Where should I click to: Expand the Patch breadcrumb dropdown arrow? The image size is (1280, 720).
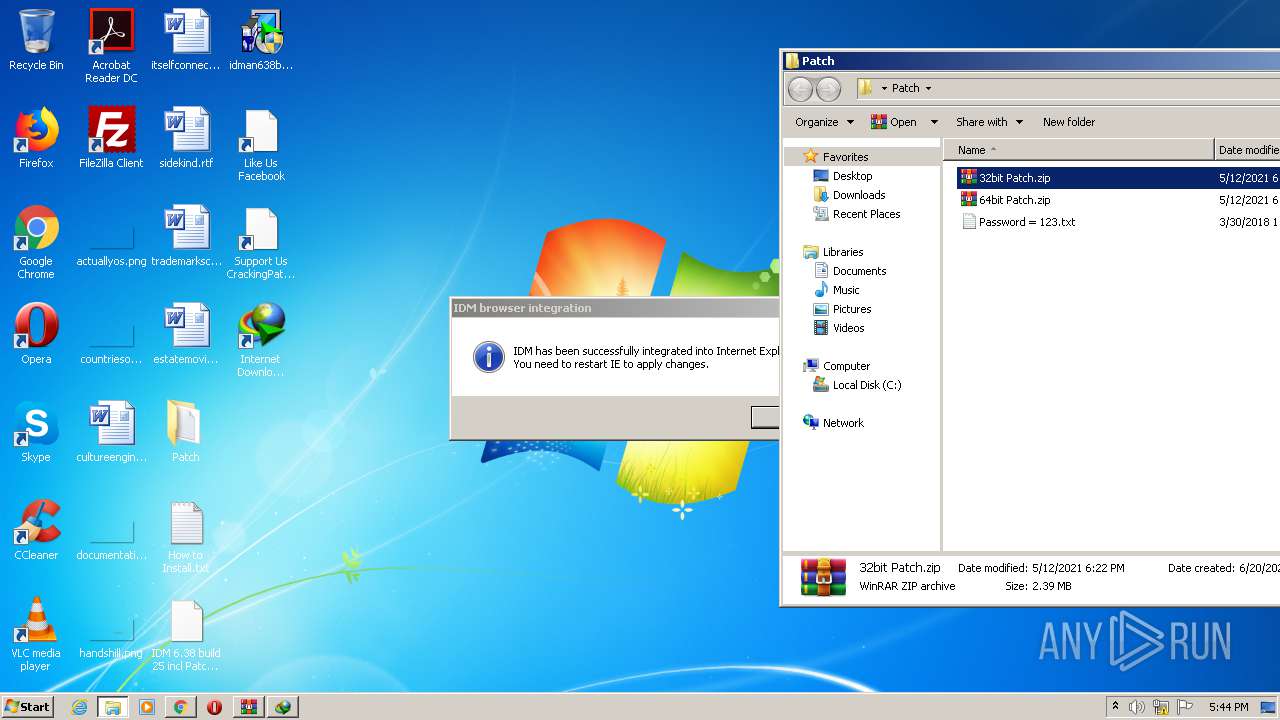point(928,88)
